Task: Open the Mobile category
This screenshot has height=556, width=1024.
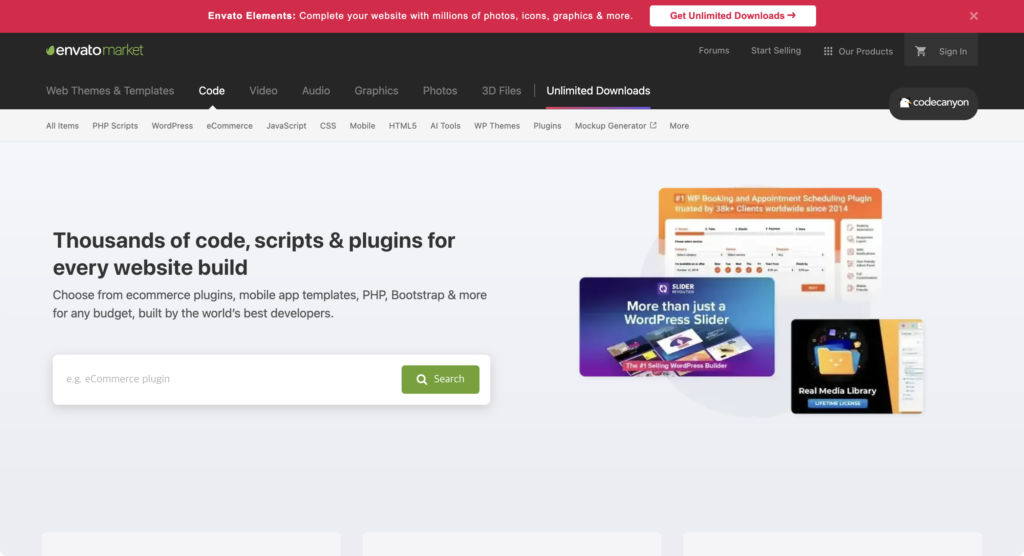Action: pyautogui.click(x=362, y=125)
